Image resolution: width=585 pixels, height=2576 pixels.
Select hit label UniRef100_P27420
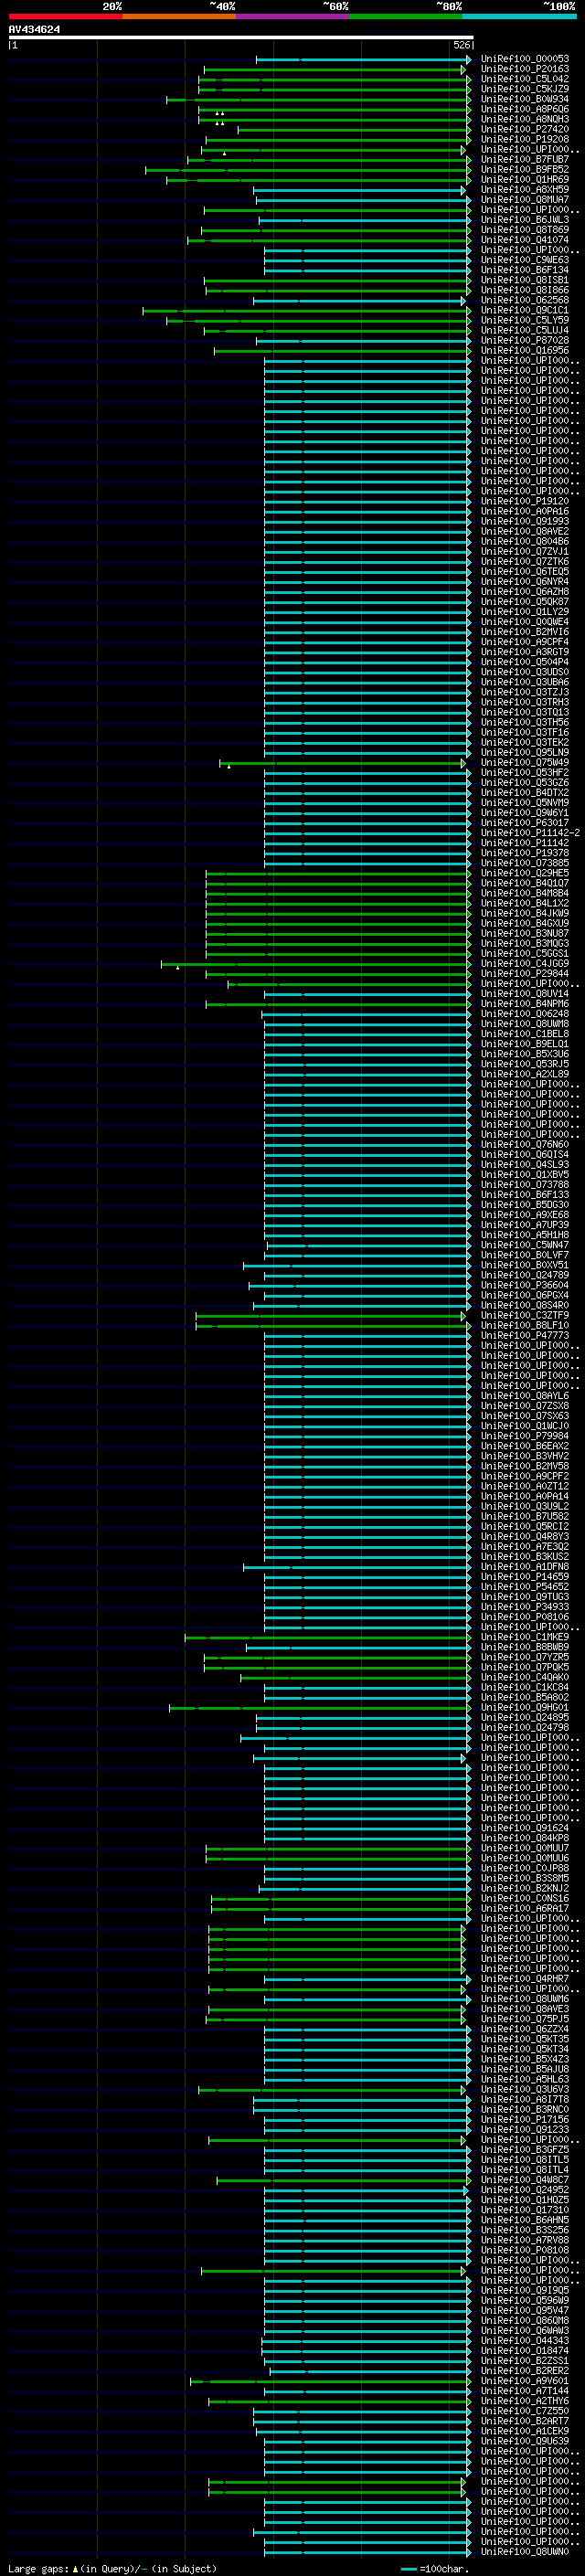[x=525, y=129]
